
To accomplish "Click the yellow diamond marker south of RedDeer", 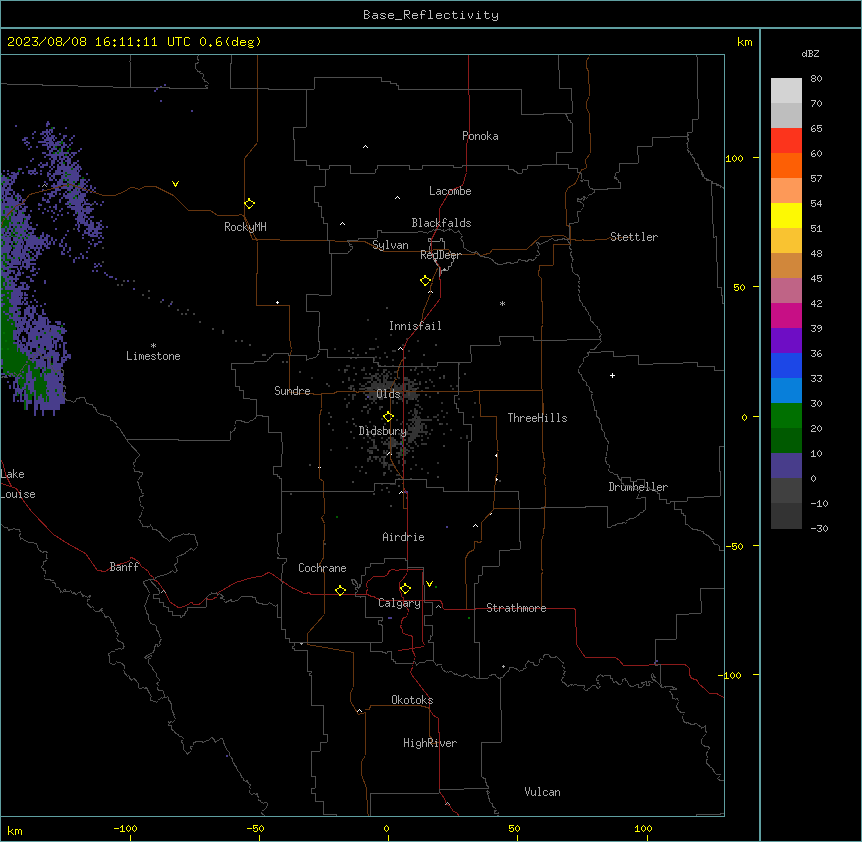I will pos(425,281).
